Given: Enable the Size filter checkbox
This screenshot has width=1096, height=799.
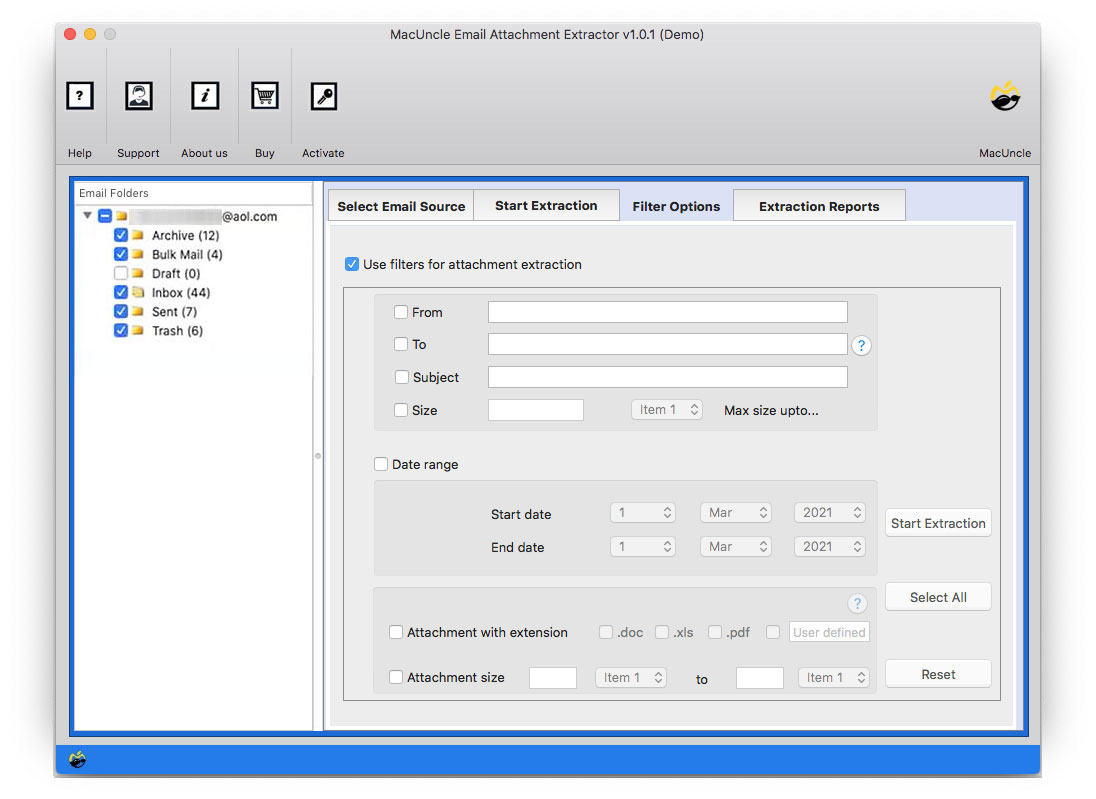Looking at the screenshot, I should (401, 410).
